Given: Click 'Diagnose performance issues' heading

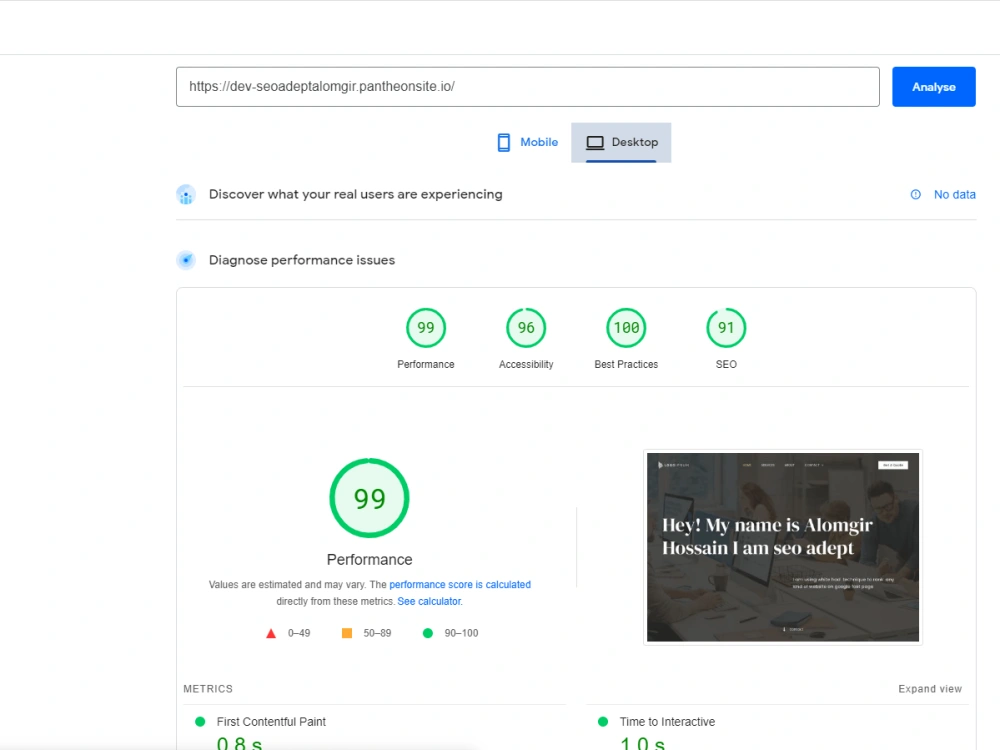Looking at the screenshot, I should coord(302,260).
